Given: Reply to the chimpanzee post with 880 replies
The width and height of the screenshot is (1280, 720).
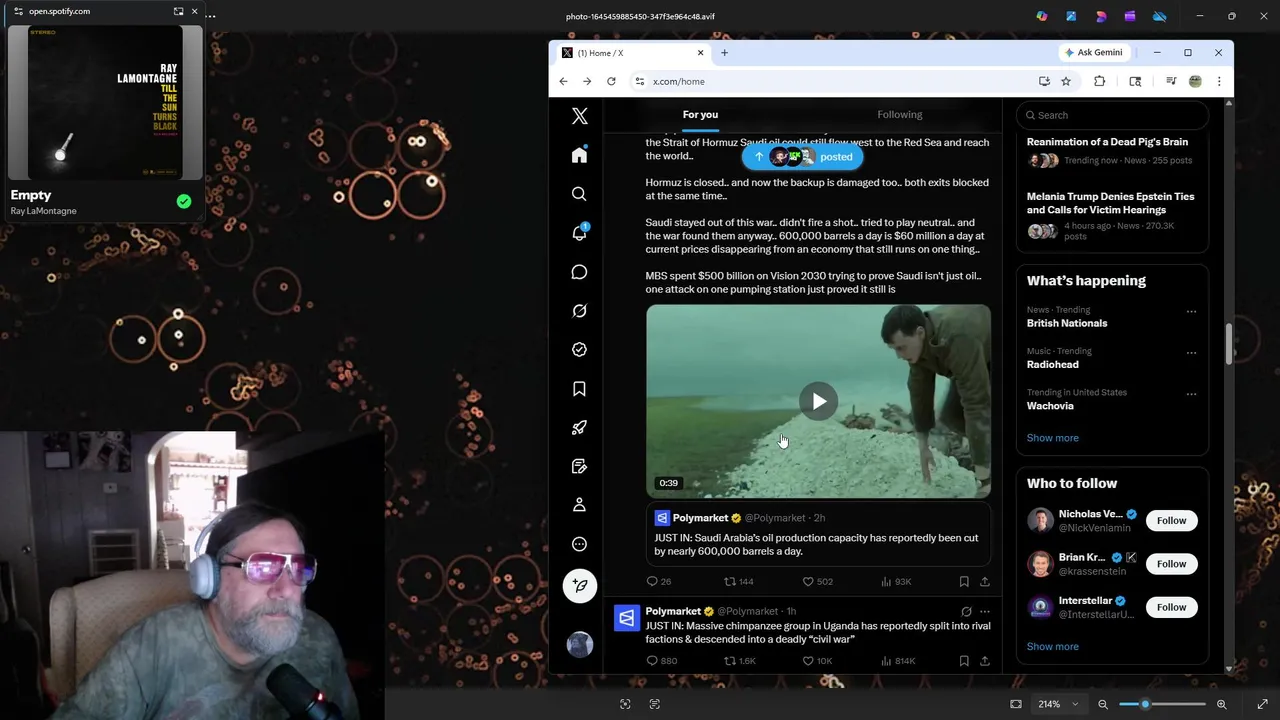Looking at the screenshot, I should (x=661, y=661).
